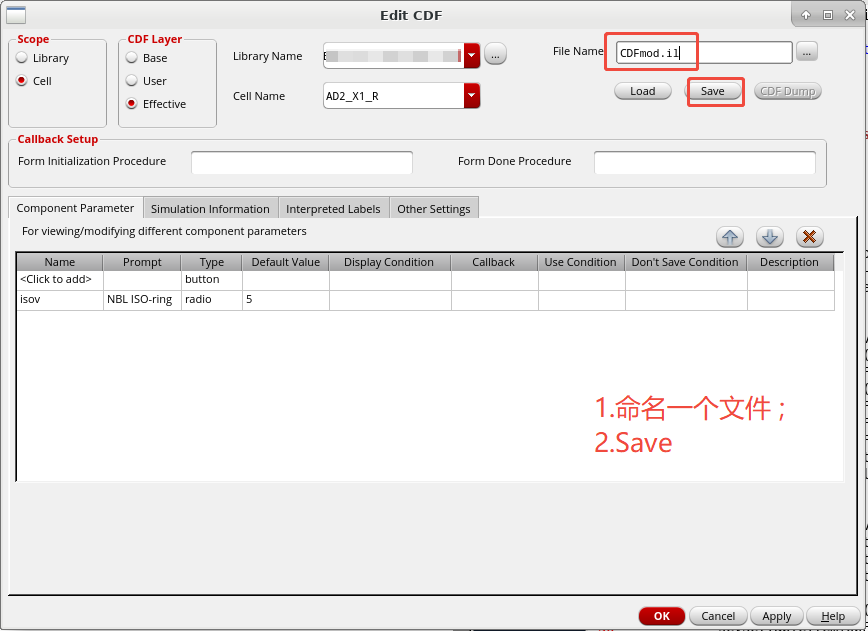Open the window menu icon in title bar
The image size is (868, 631).
coord(16,15)
